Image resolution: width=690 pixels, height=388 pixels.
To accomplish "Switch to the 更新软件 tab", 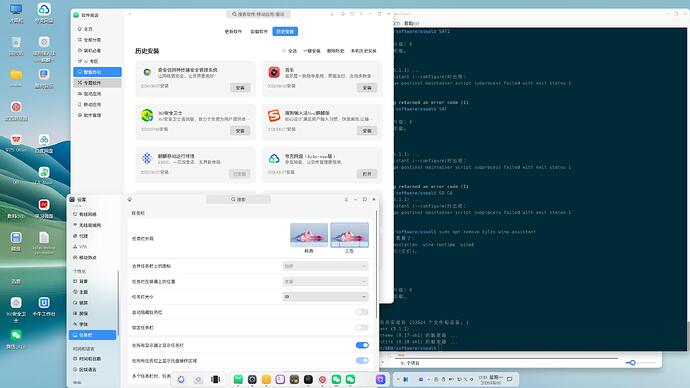I will (x=233, y=32).
